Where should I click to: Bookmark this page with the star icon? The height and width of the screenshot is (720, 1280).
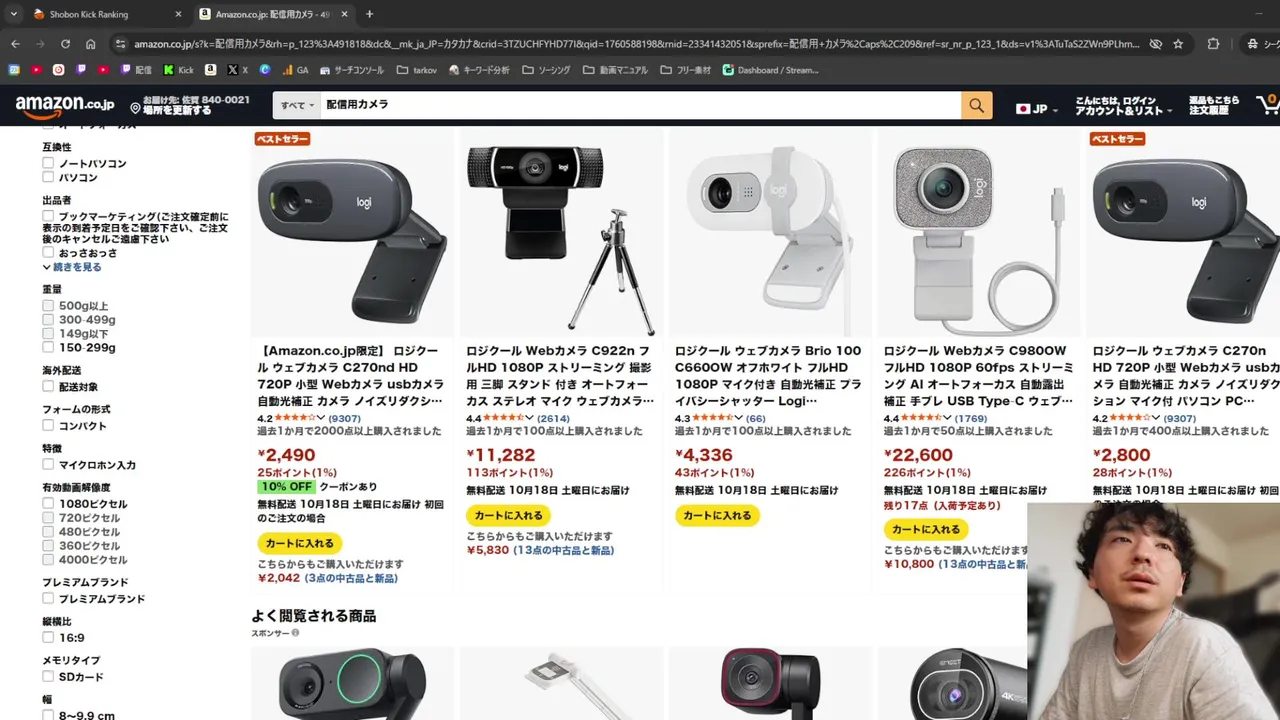point(1178,44)
